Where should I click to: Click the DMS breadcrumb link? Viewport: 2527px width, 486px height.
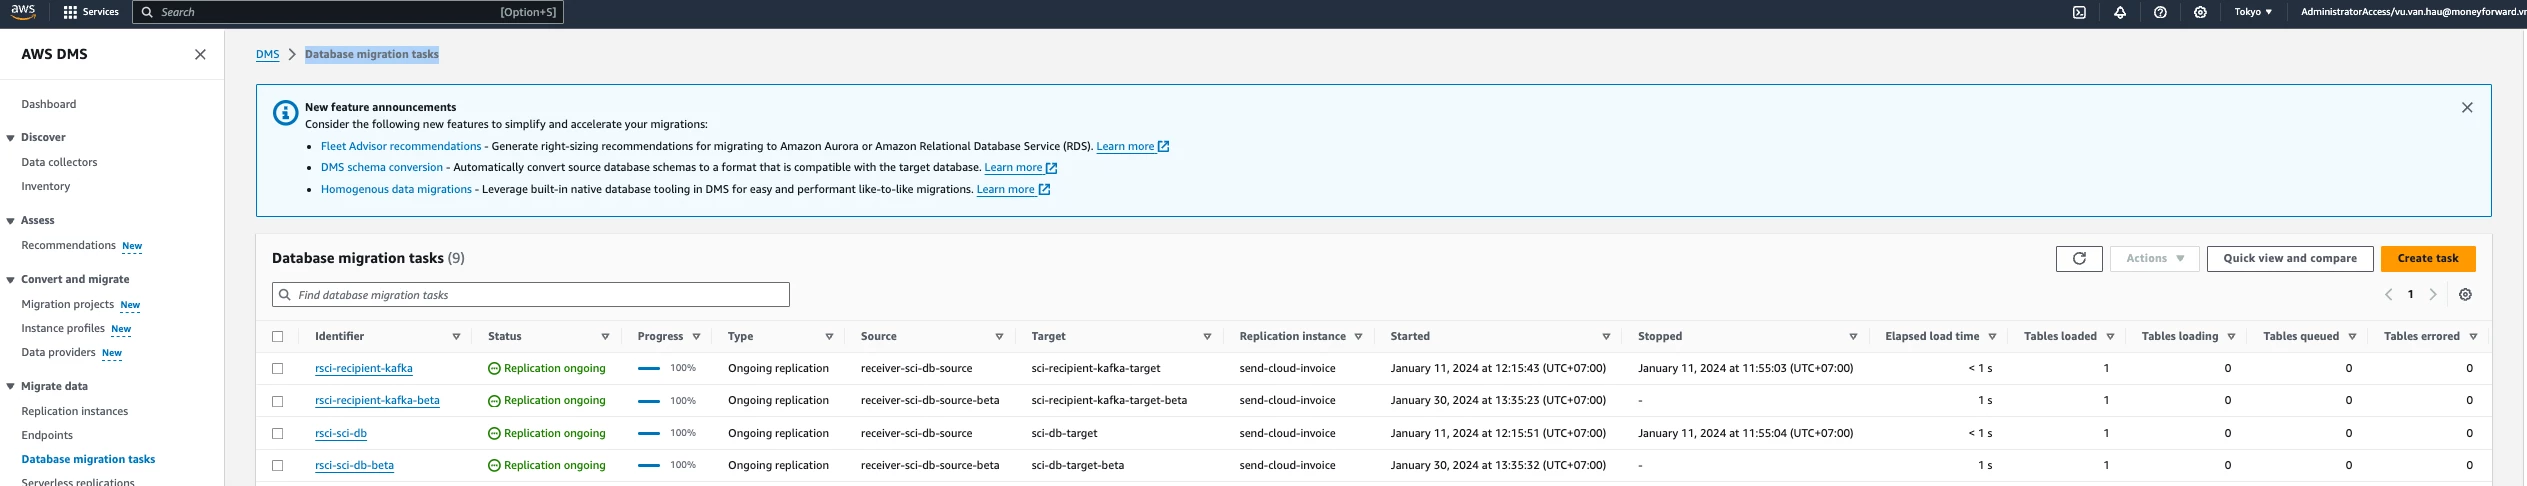[267, 54]
